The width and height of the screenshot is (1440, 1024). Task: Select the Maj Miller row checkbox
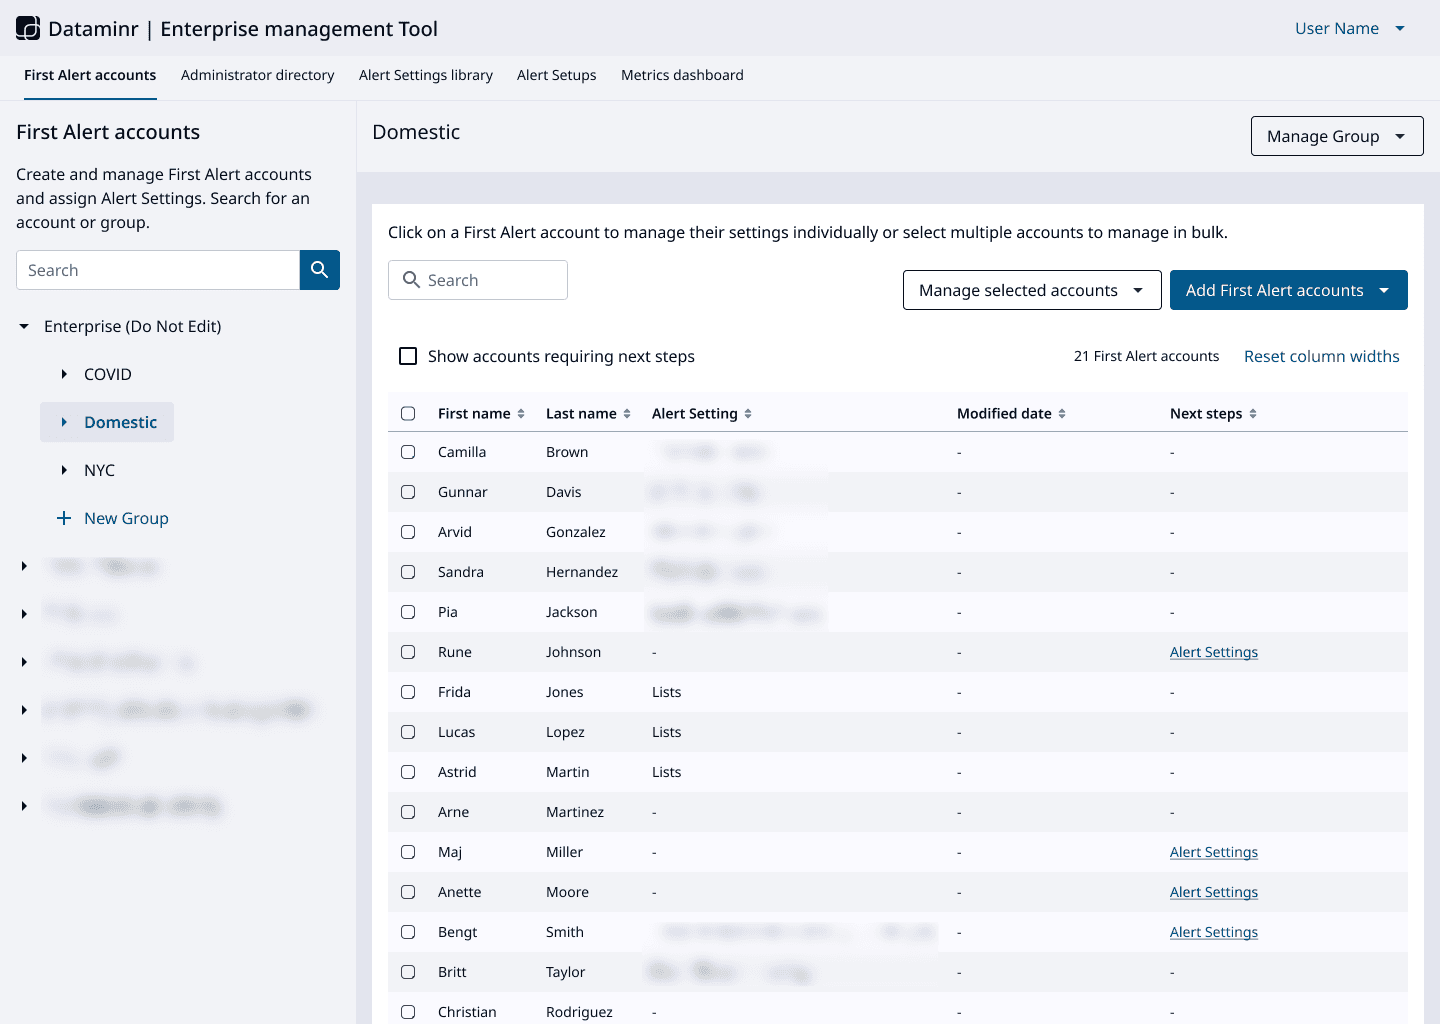pyautogui.click(x=408, y=852)
